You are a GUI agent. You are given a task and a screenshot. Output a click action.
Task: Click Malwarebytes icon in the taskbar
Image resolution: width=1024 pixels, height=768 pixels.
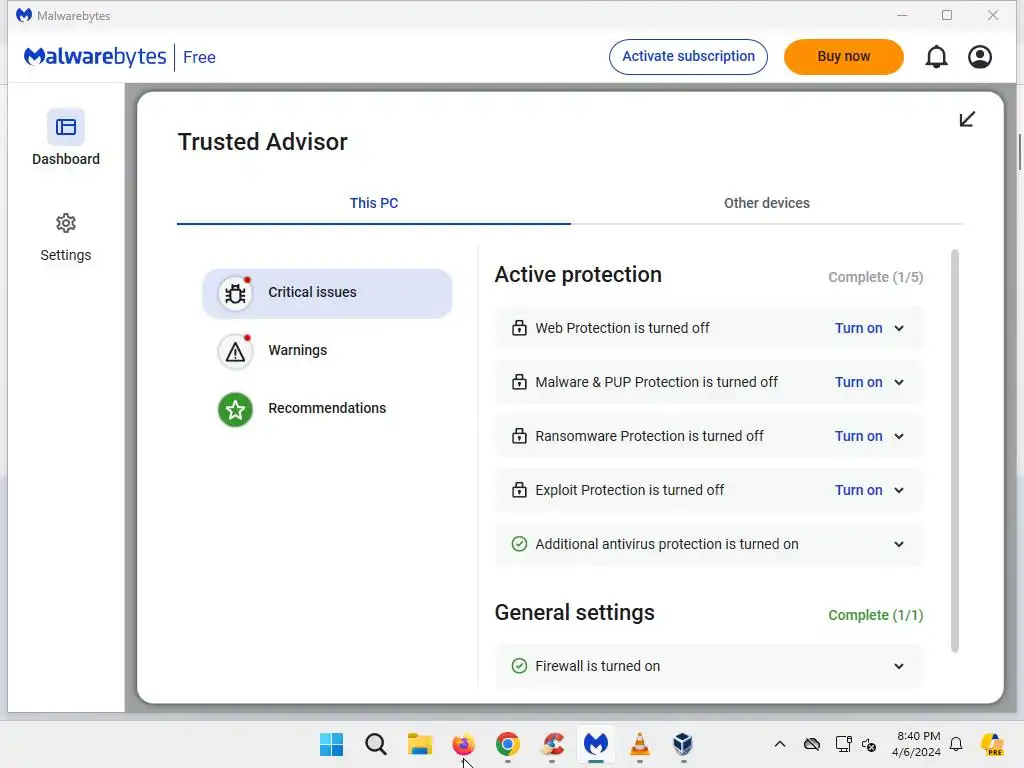point(596,744)
